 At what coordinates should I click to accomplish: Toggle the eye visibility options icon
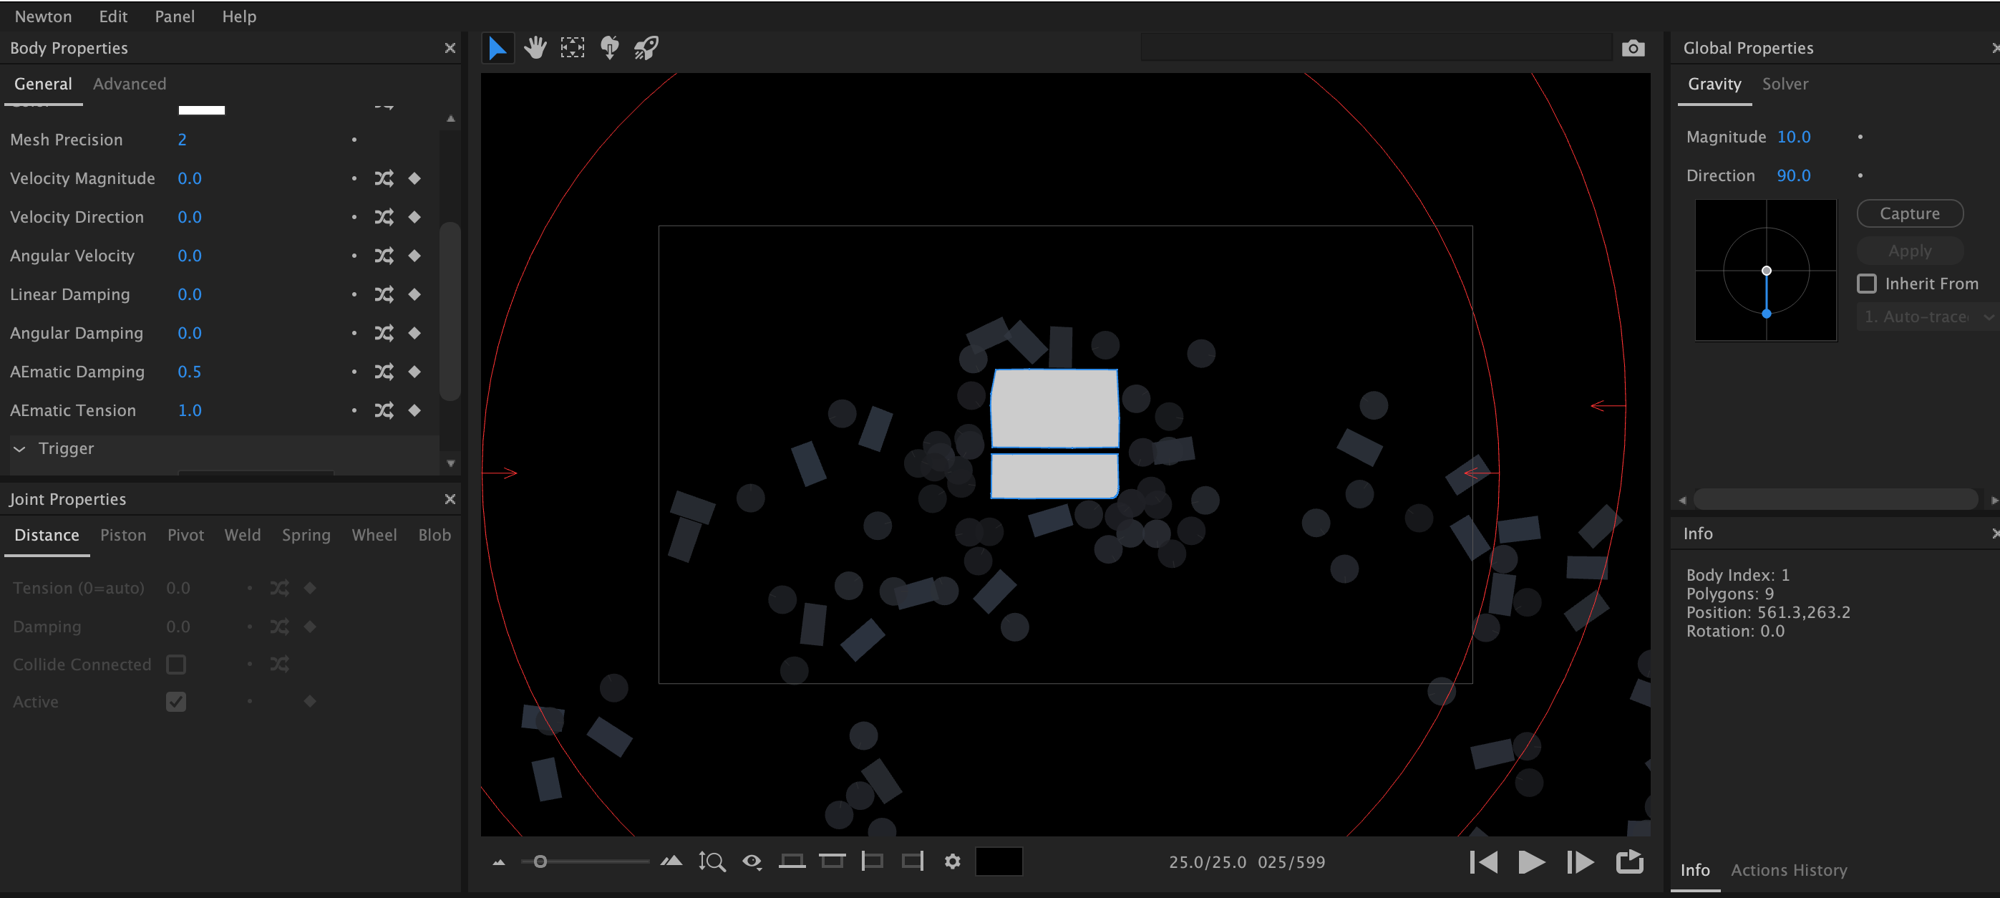(752, 862)
